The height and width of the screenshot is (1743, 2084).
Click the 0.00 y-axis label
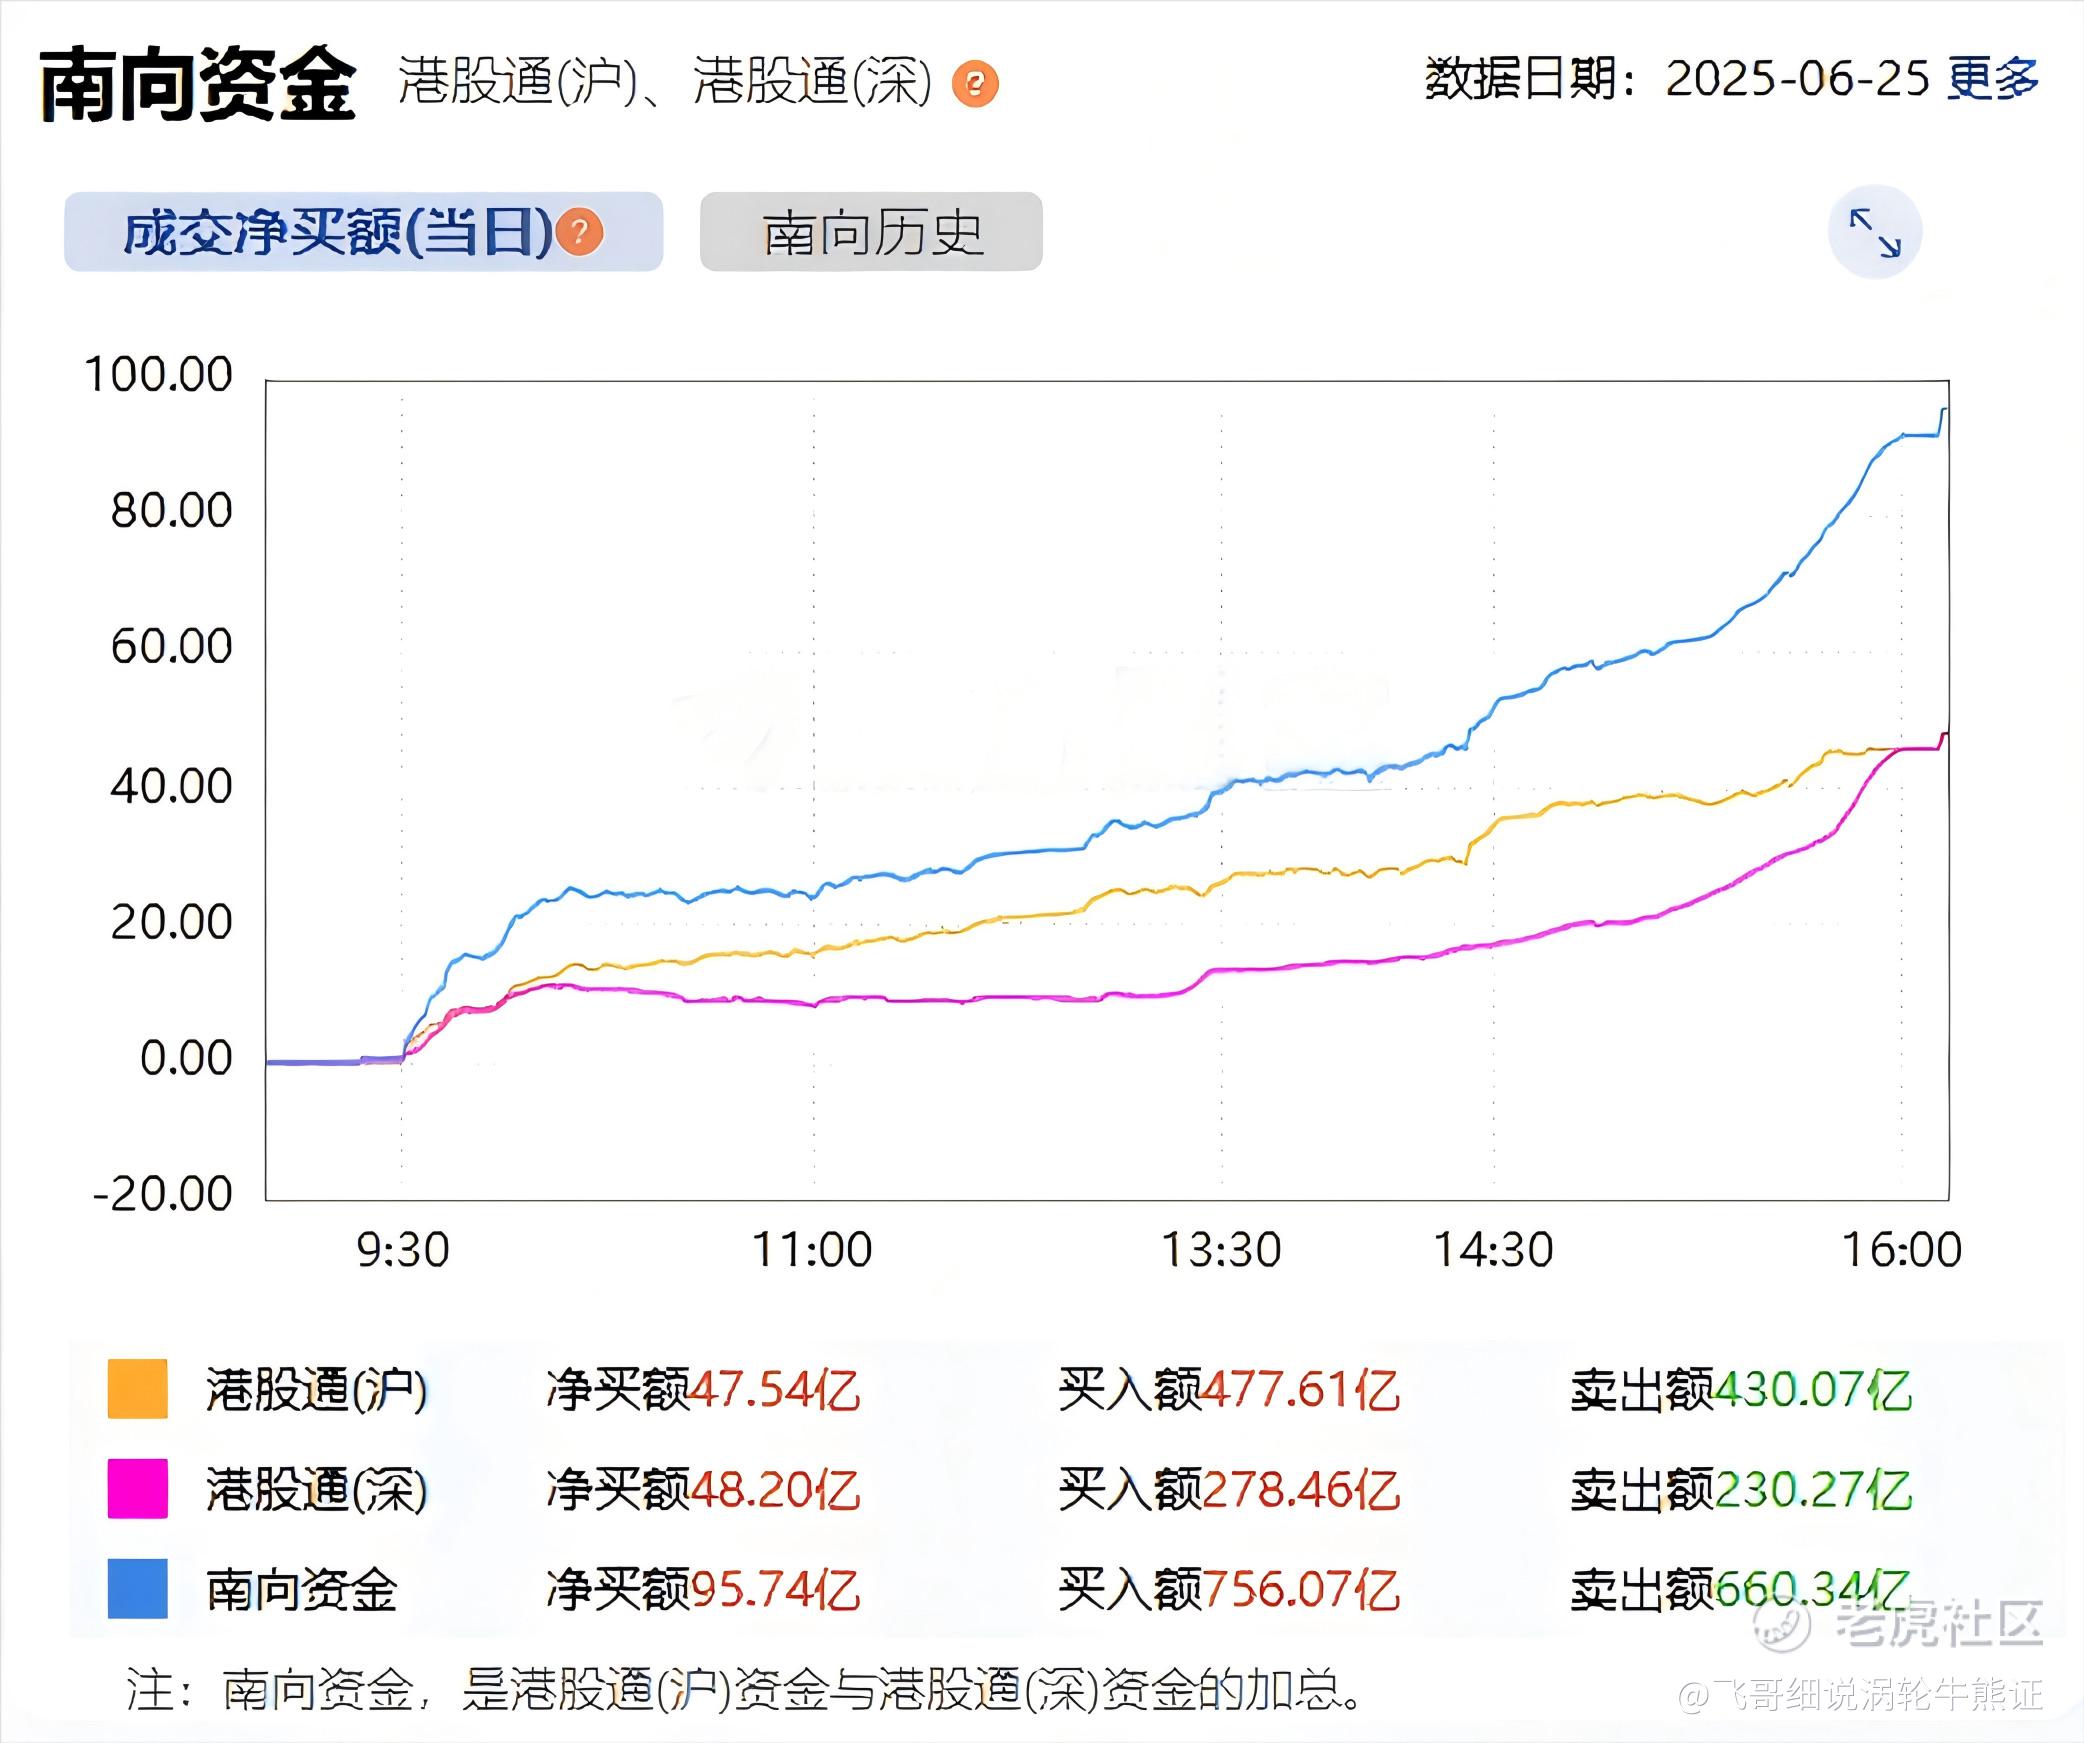[186, 1058]
